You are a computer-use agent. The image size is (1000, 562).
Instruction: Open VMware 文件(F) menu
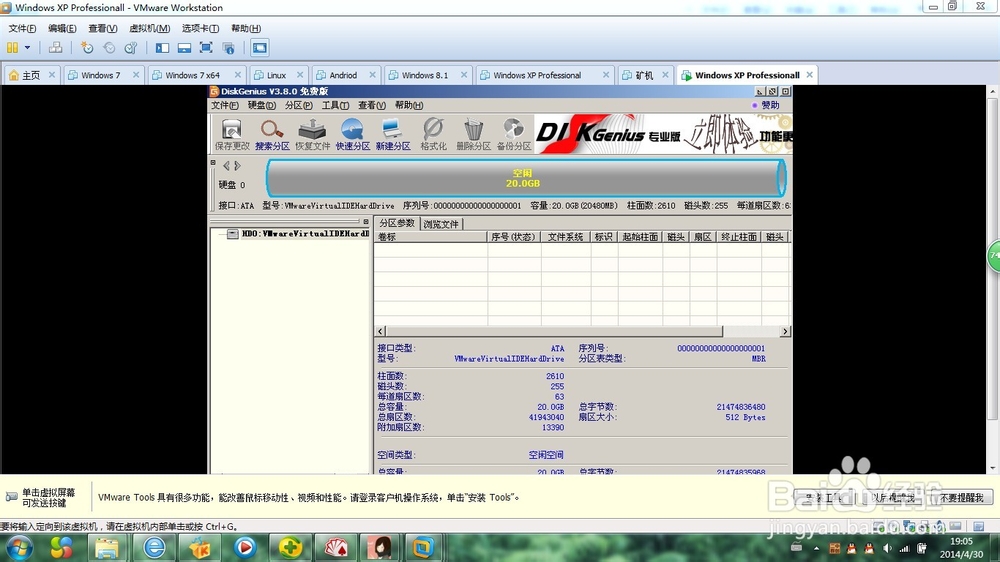22,28
